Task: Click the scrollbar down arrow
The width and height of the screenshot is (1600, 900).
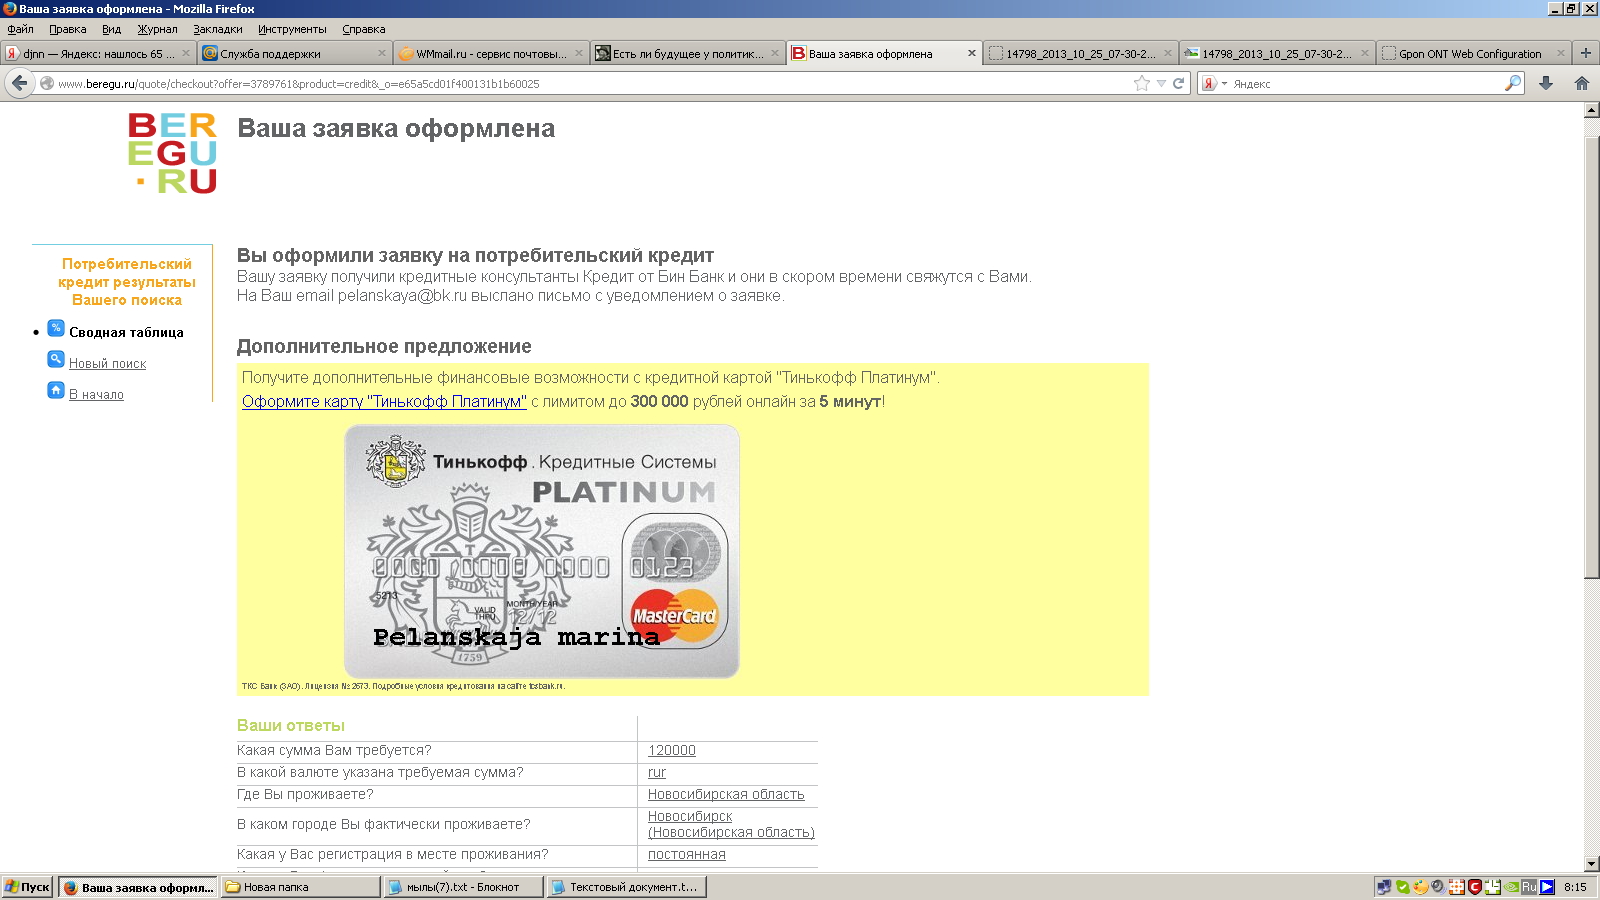Action: click(x=1591, y=864)
